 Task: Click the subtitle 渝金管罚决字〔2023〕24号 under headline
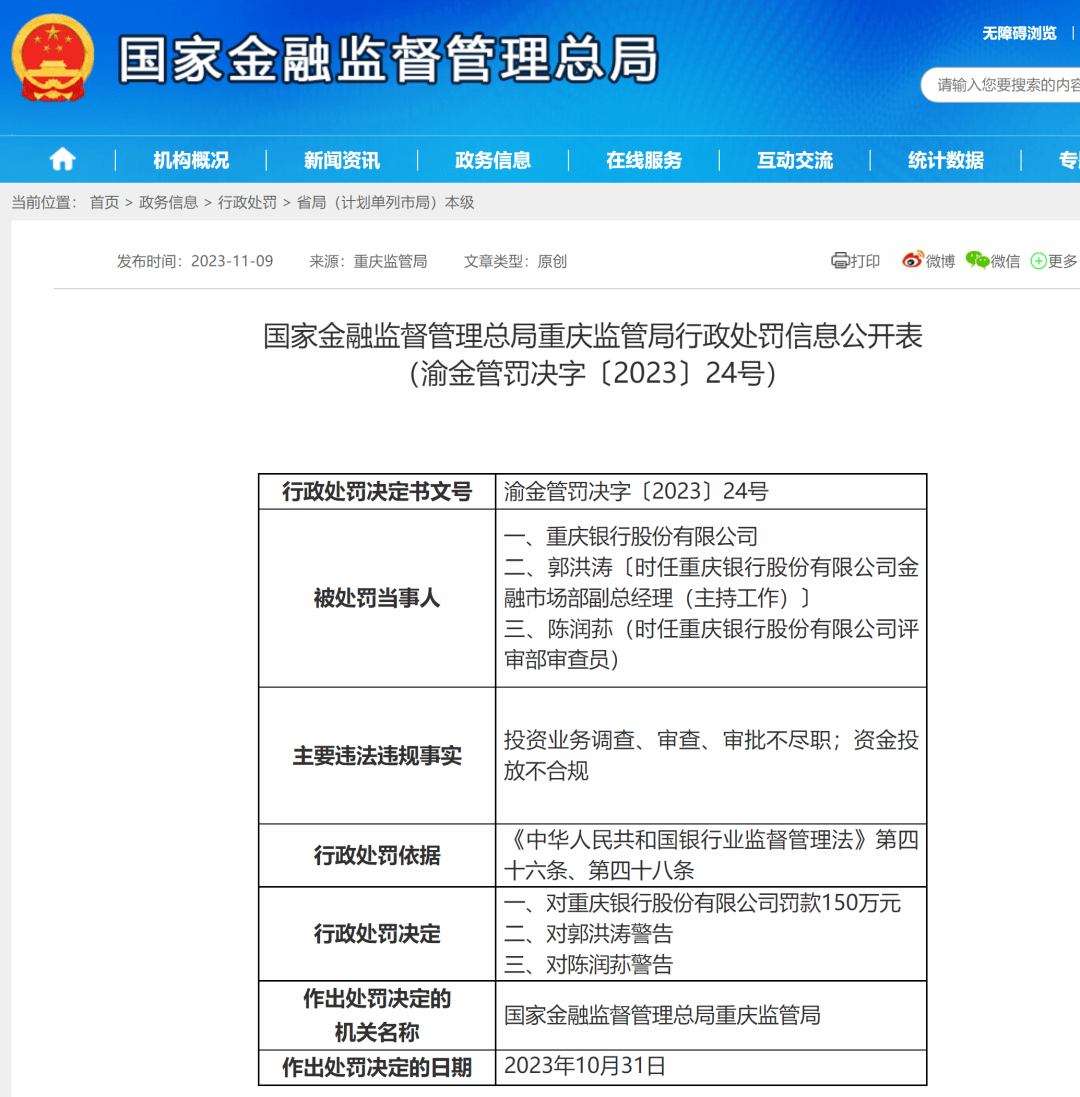coord(593,374)
